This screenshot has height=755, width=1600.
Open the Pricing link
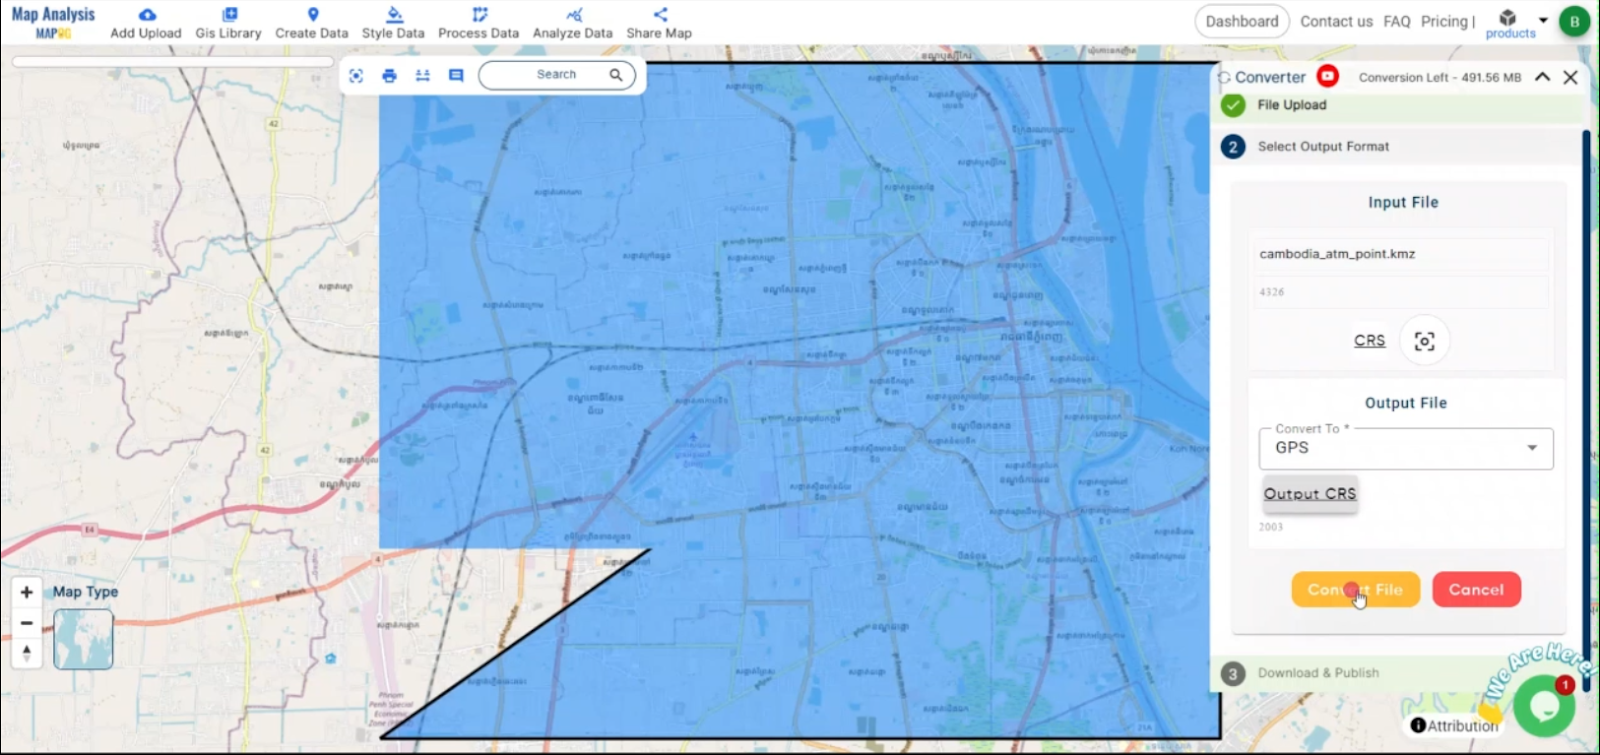(x=1444, y=21)
